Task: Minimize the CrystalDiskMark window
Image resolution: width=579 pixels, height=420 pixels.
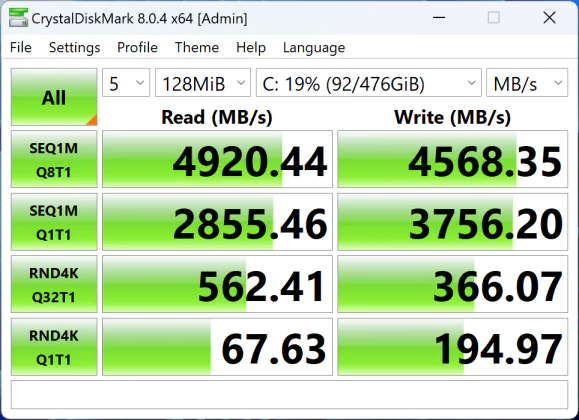Action: pos(439,17)
